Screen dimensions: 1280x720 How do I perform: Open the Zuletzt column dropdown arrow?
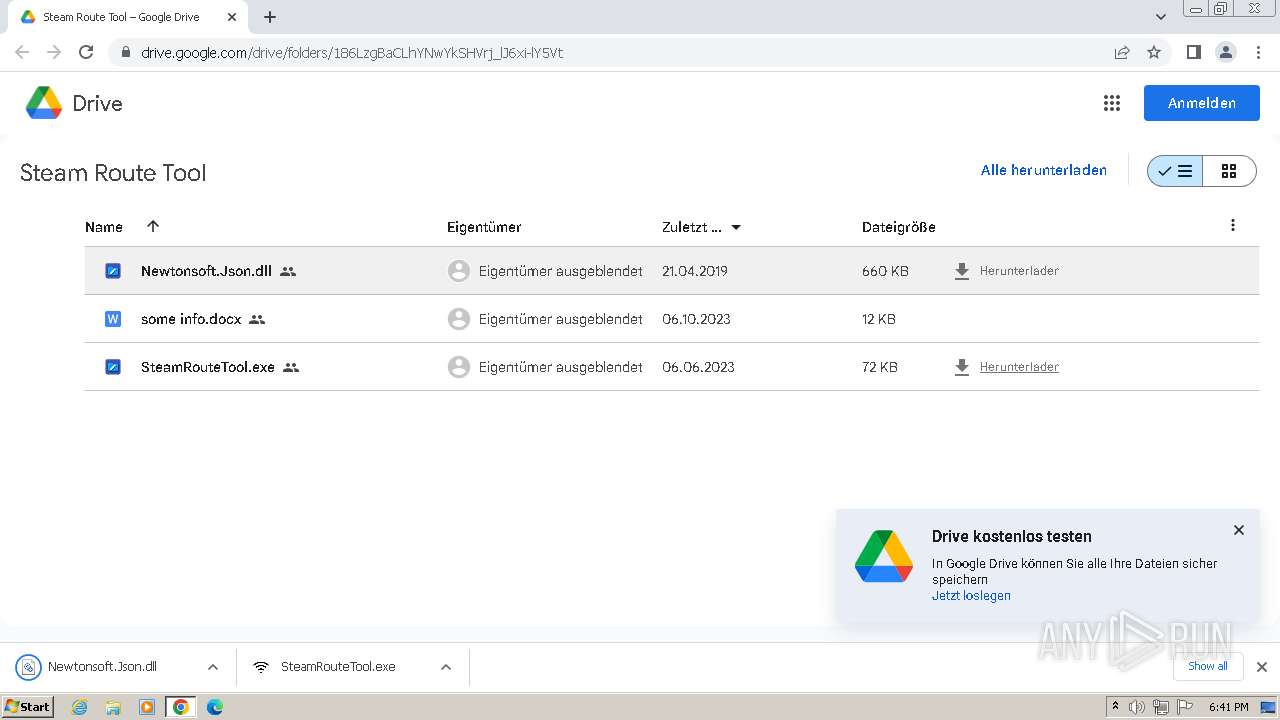coord(736,227)
